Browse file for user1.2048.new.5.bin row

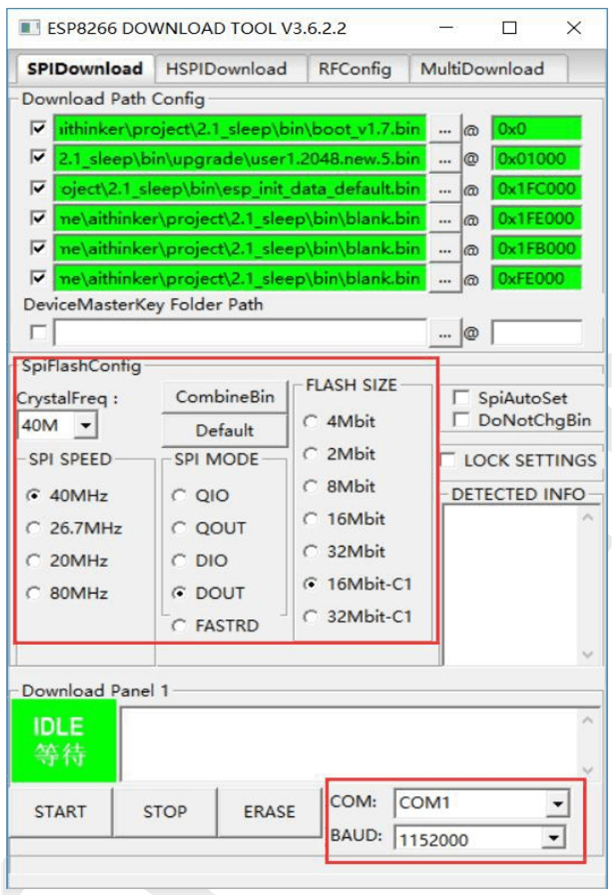click(444, 159)
